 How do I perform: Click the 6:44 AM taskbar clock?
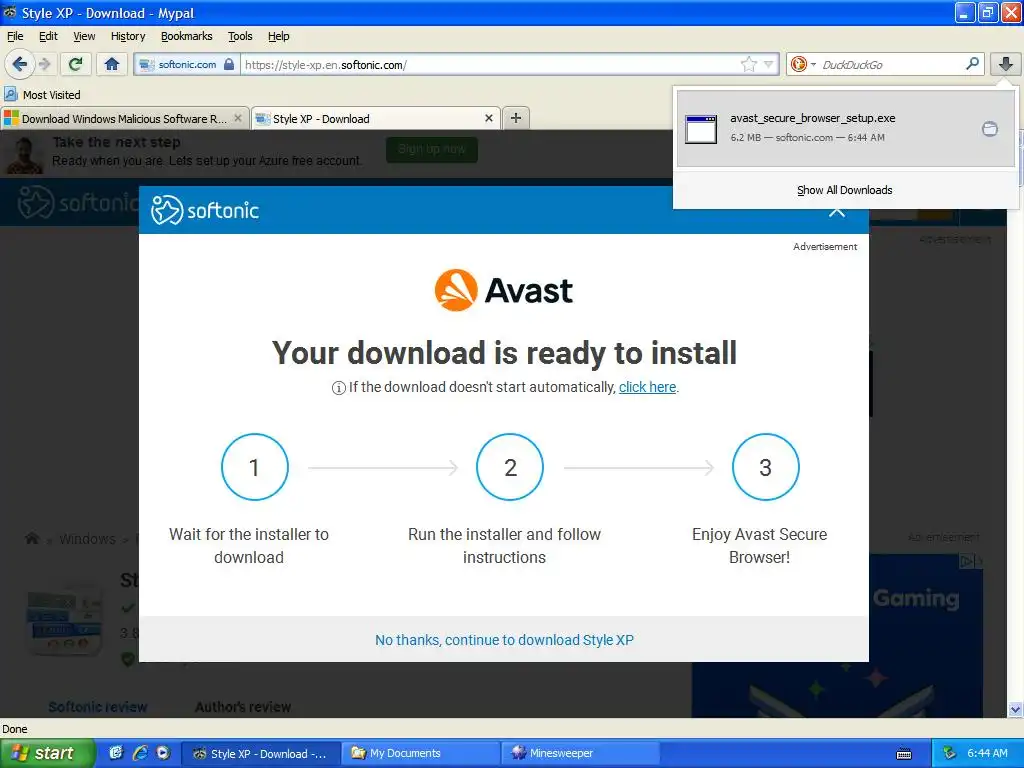tap(987, 753)
